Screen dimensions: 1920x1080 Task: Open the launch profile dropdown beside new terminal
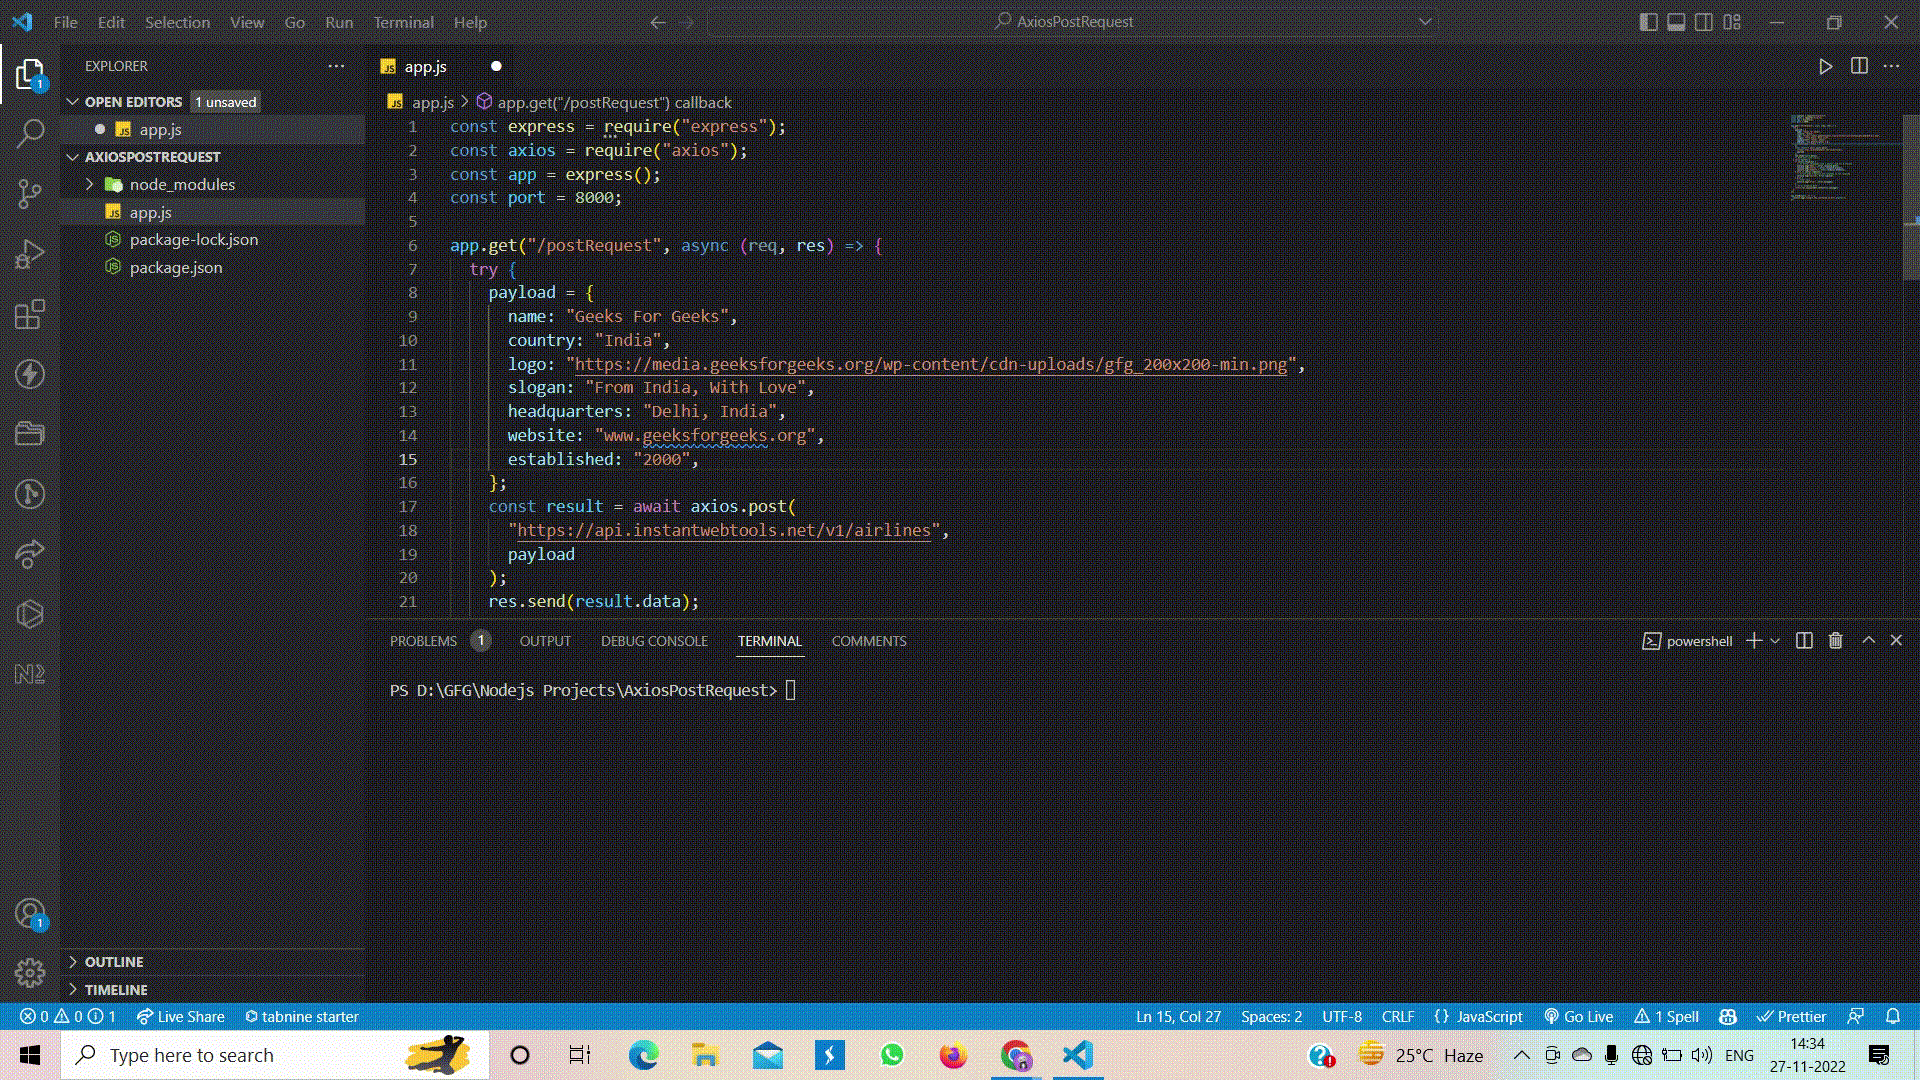1775,641
